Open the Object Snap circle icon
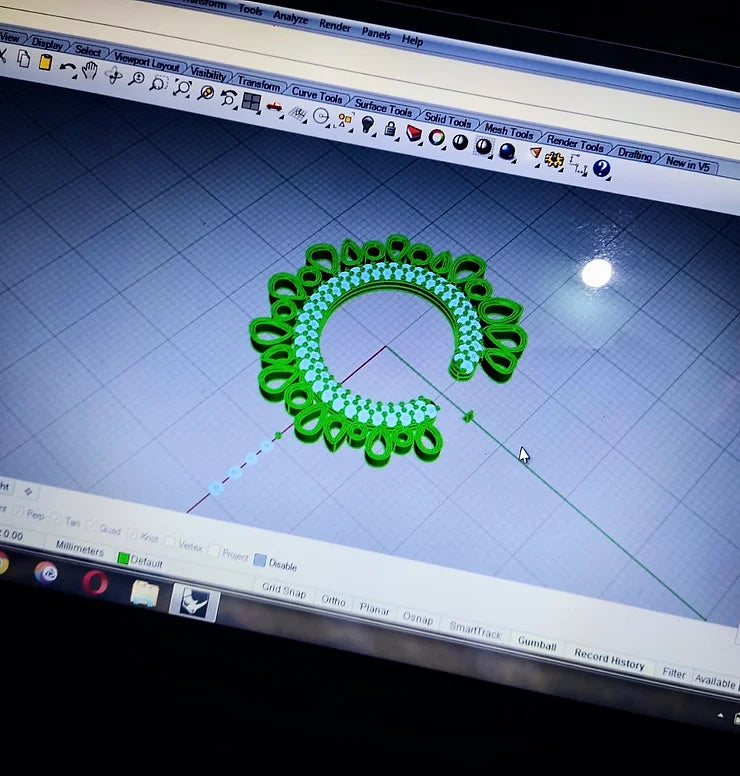Image resolution: width=740 pixels, height=776 pixels. [x=322, y=117]
